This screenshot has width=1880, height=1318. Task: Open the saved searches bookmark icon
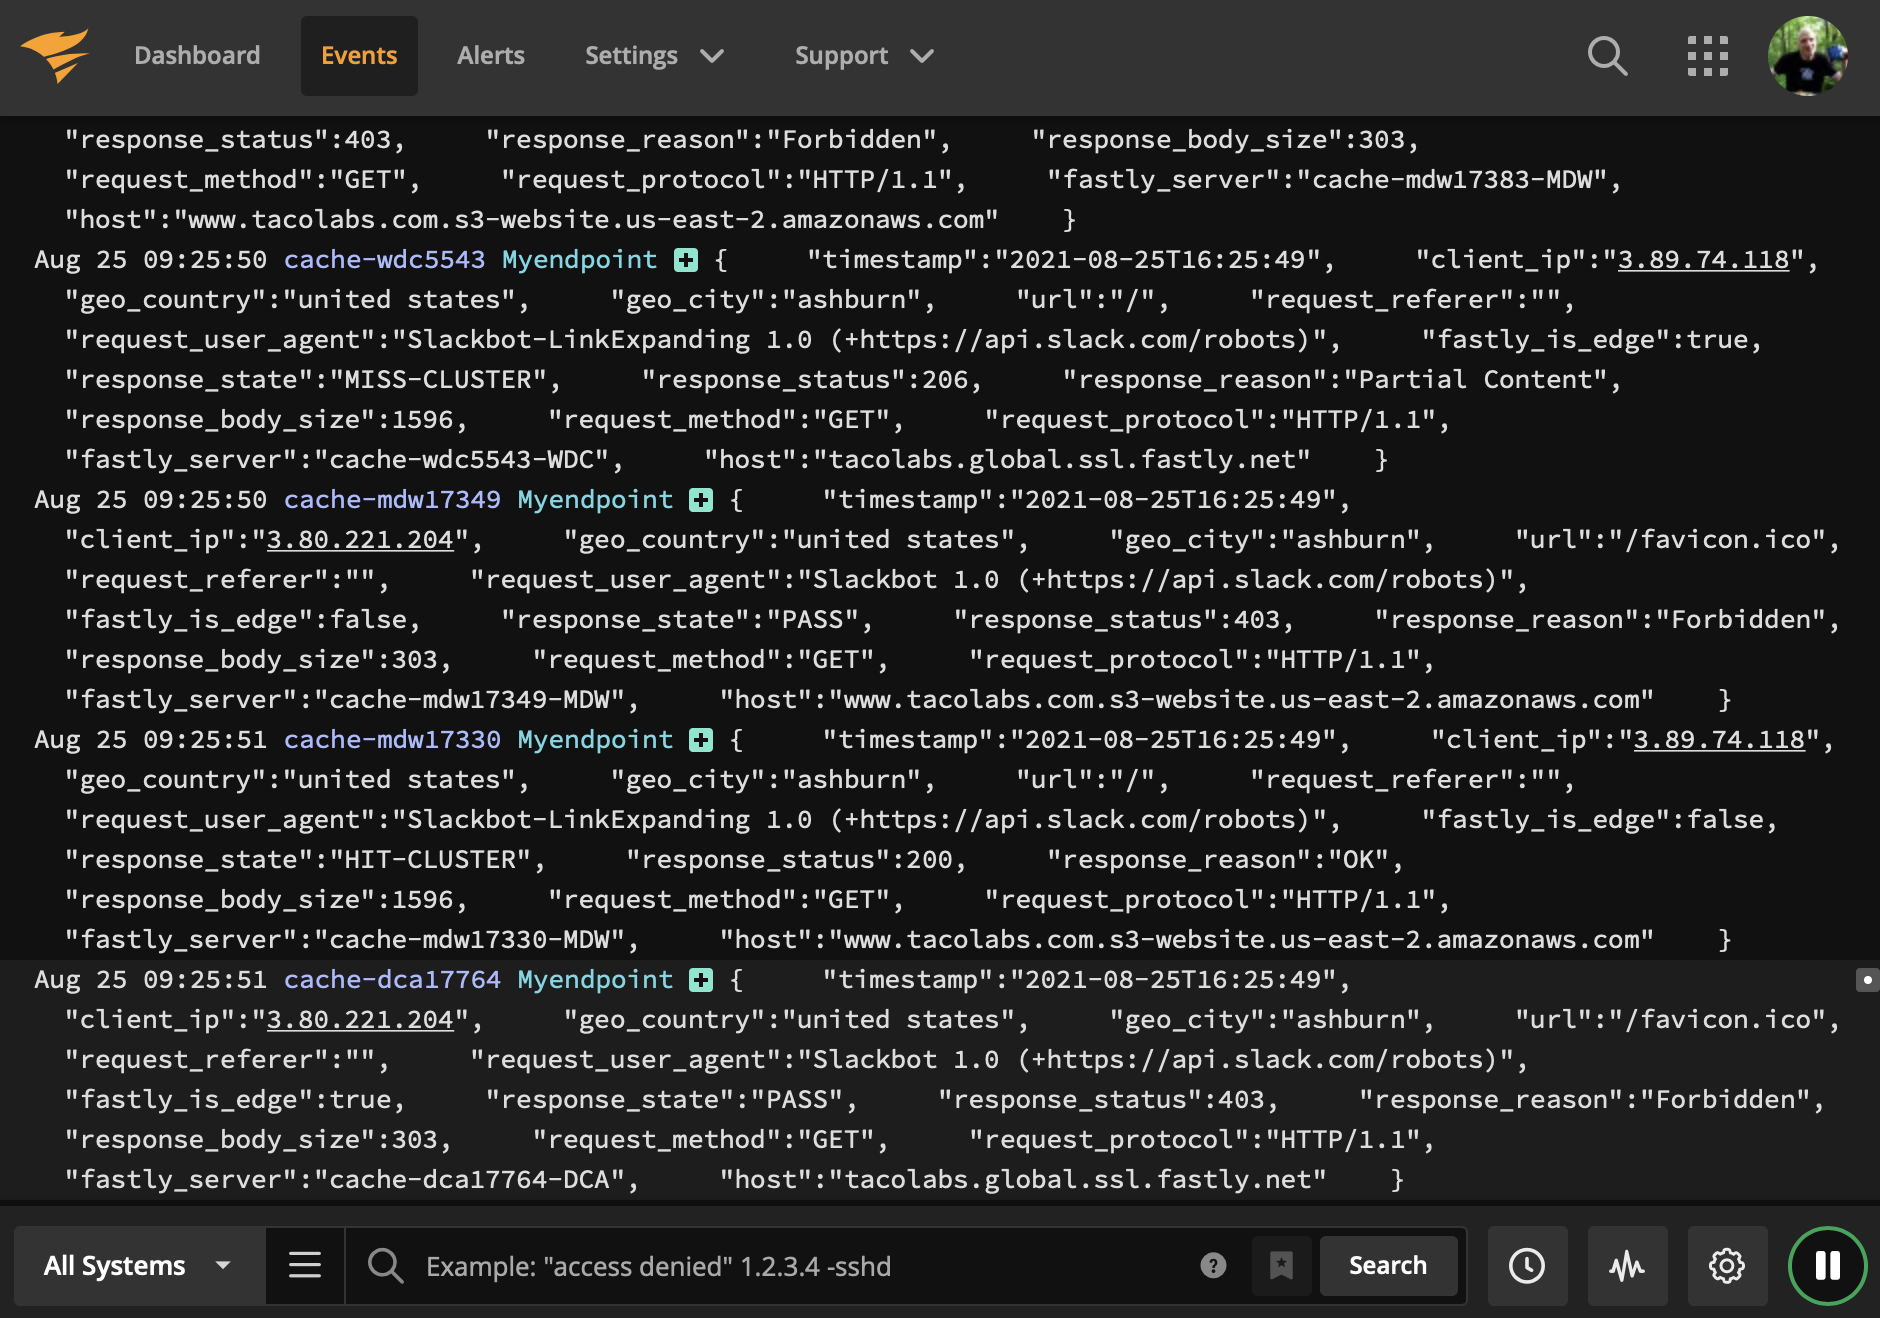[x=1281, y=1266]
